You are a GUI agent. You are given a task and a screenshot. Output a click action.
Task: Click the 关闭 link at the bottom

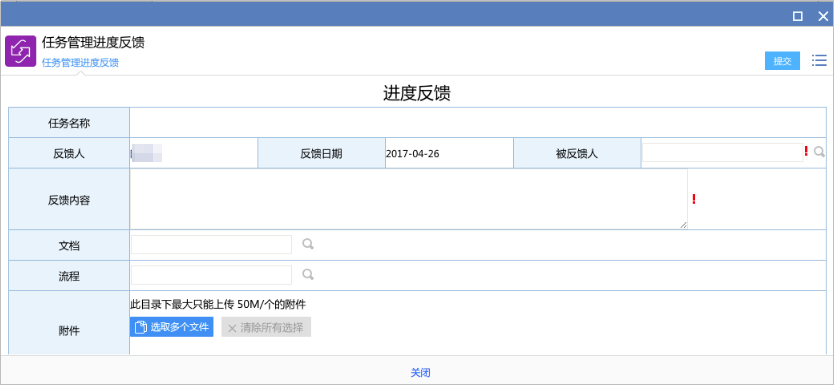(420, 373)
